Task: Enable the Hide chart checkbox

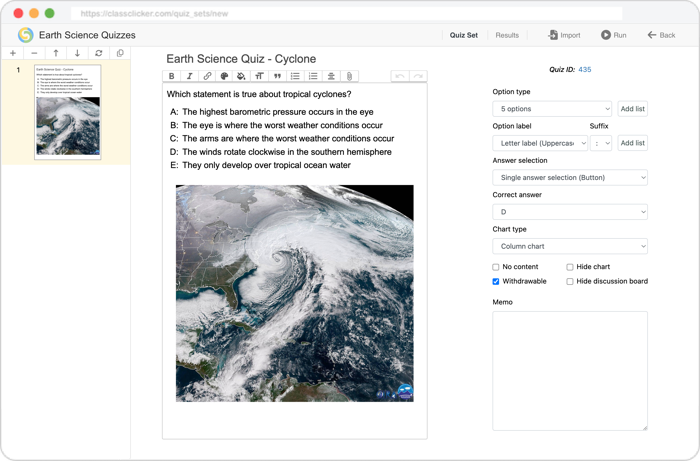Action: click(x=570, y=267)
